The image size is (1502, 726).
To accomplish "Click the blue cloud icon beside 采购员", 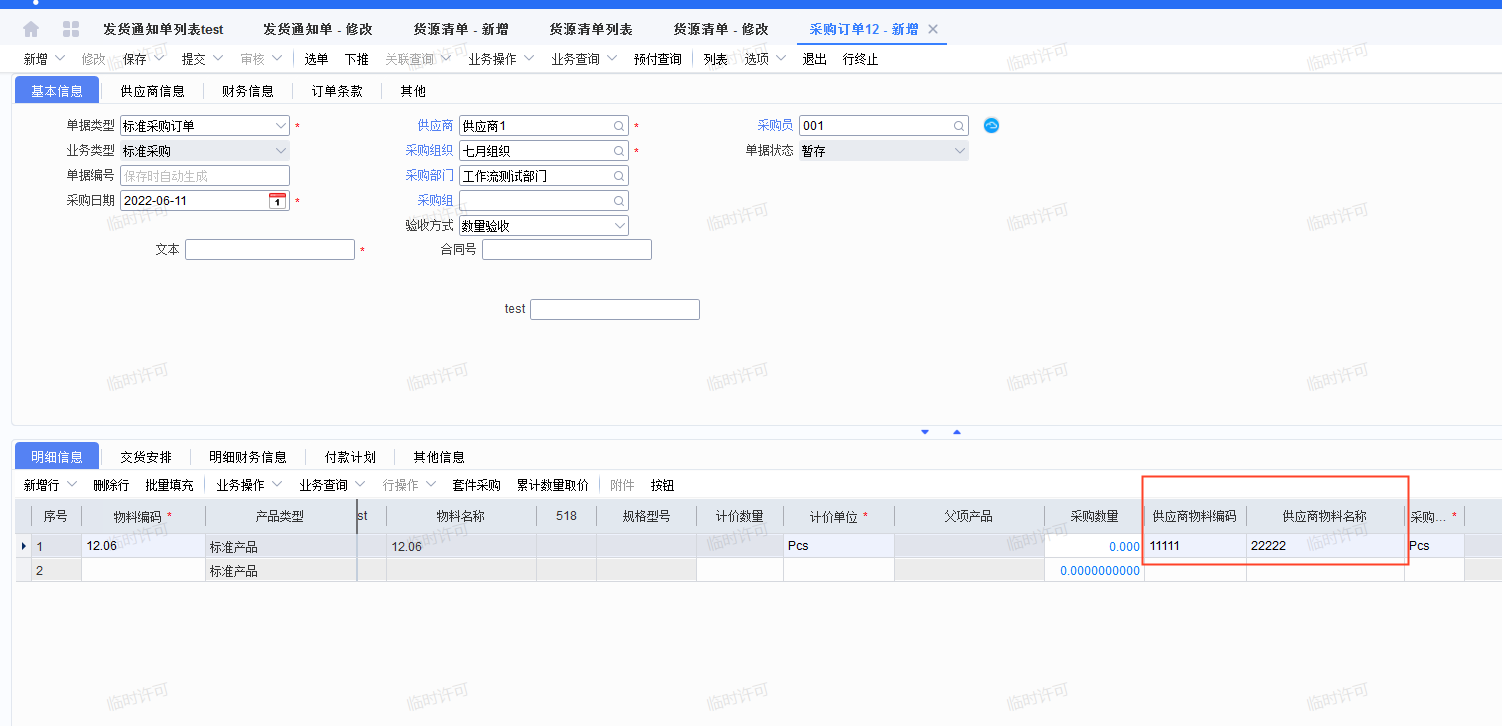I will [992, 126].
